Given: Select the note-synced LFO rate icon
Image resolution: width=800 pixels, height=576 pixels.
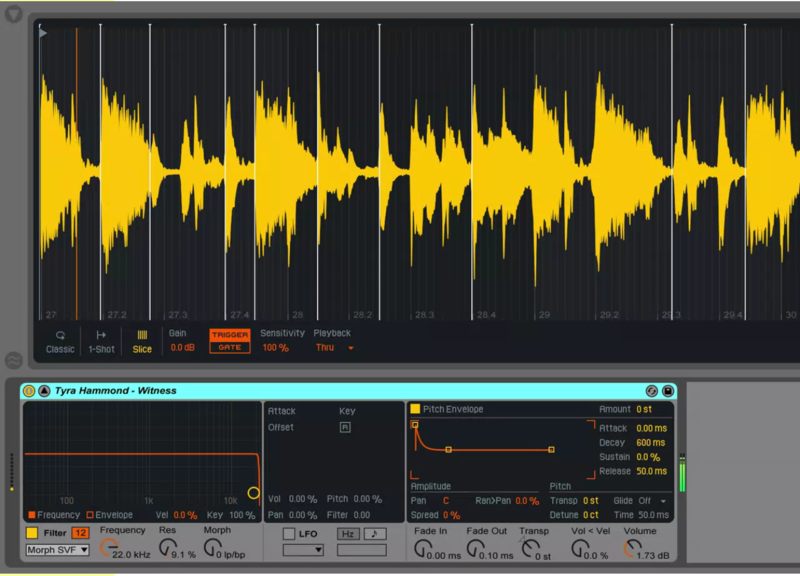Looking at the screenshot, I should (375, 534).
